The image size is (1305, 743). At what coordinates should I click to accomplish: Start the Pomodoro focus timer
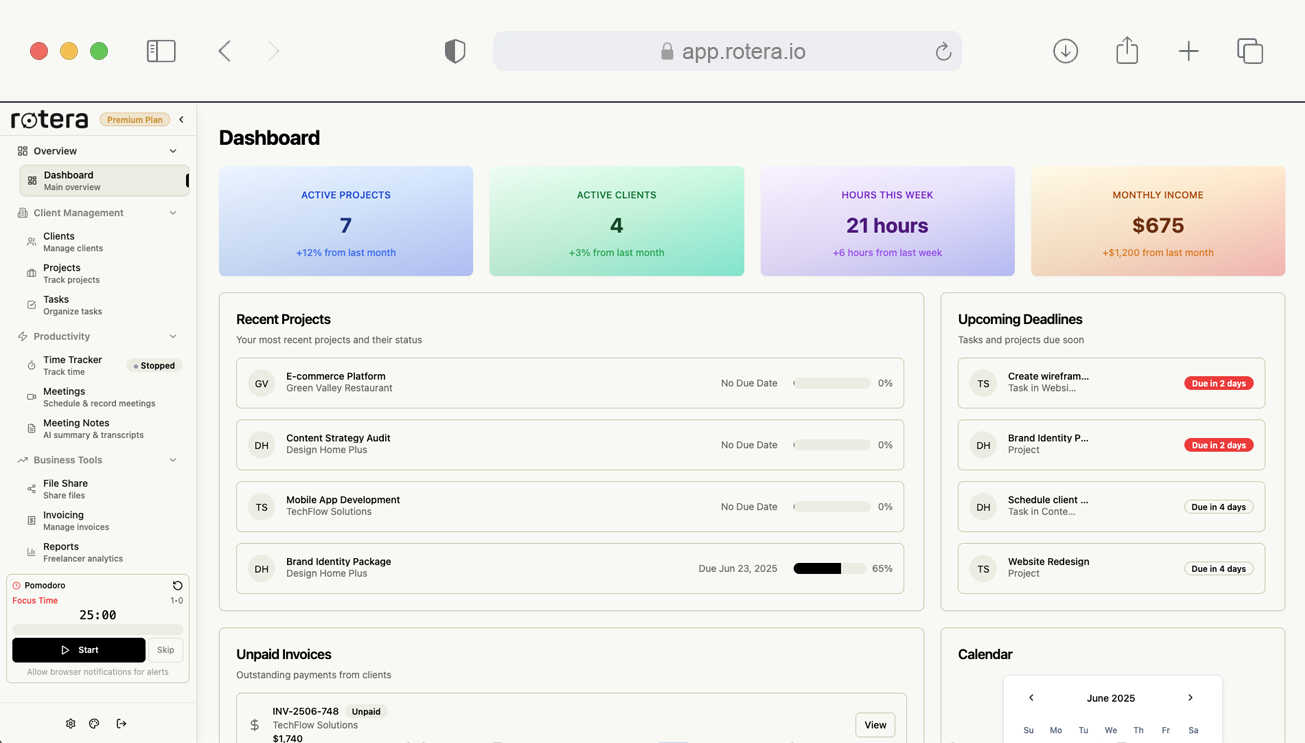(x=79, y=650)
